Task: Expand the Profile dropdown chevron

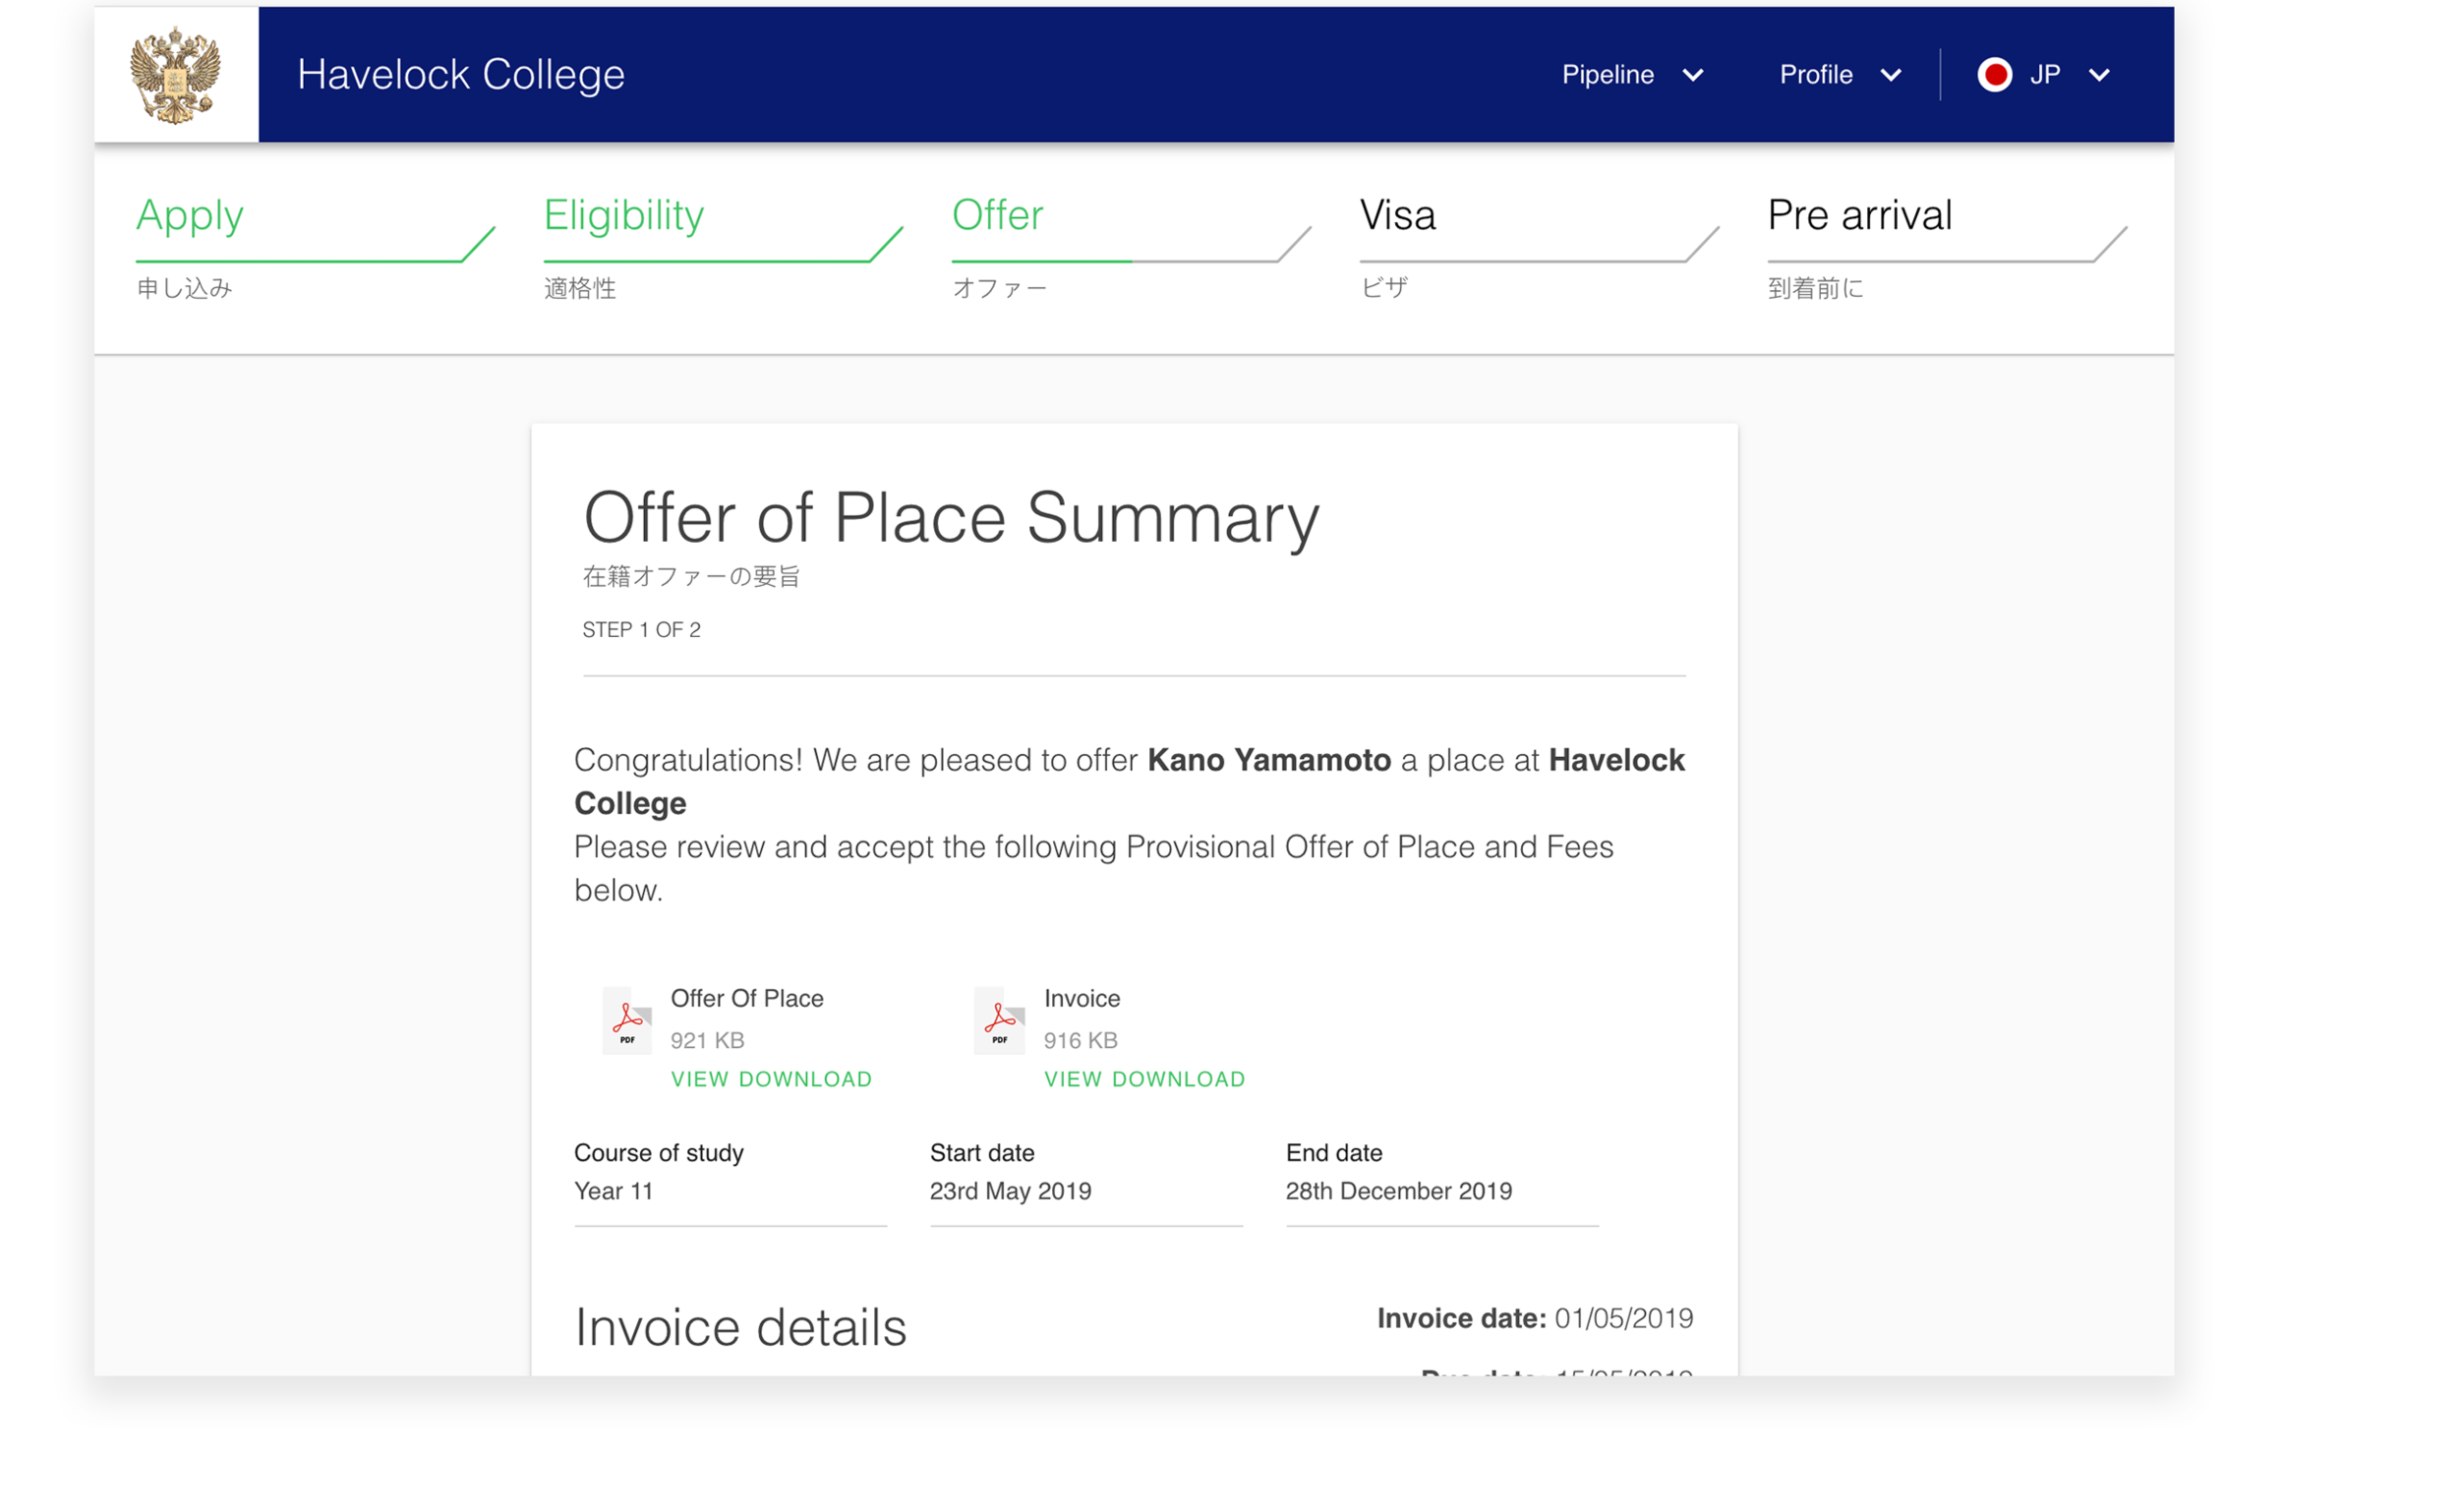Action: coord(1890,76)
